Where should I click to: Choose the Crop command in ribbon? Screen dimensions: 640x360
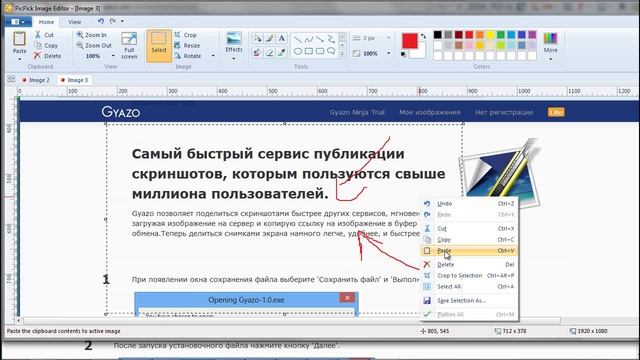coord(186,35)
